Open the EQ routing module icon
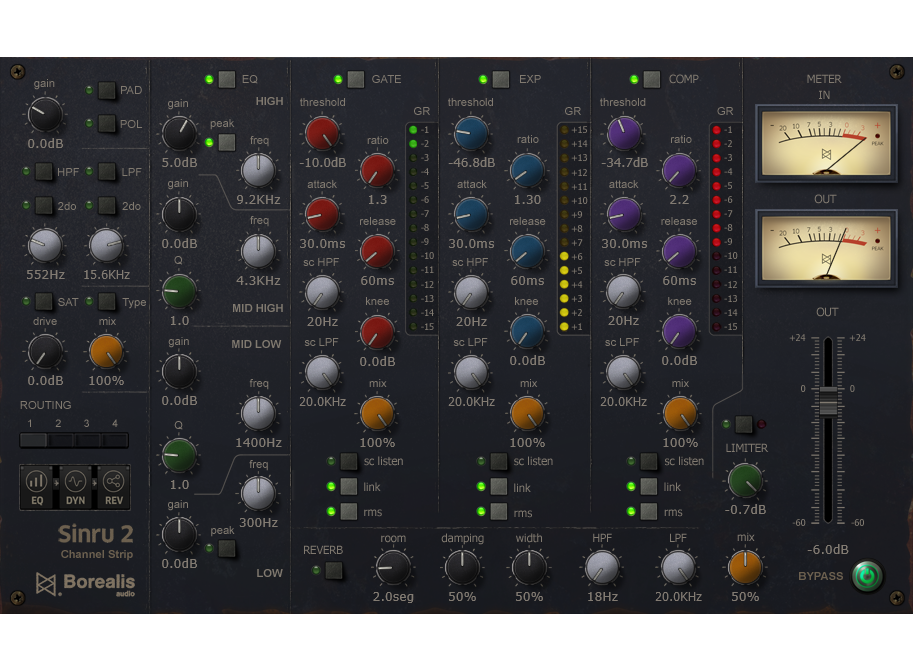This screenshot has height=671, width=913. 37,486
